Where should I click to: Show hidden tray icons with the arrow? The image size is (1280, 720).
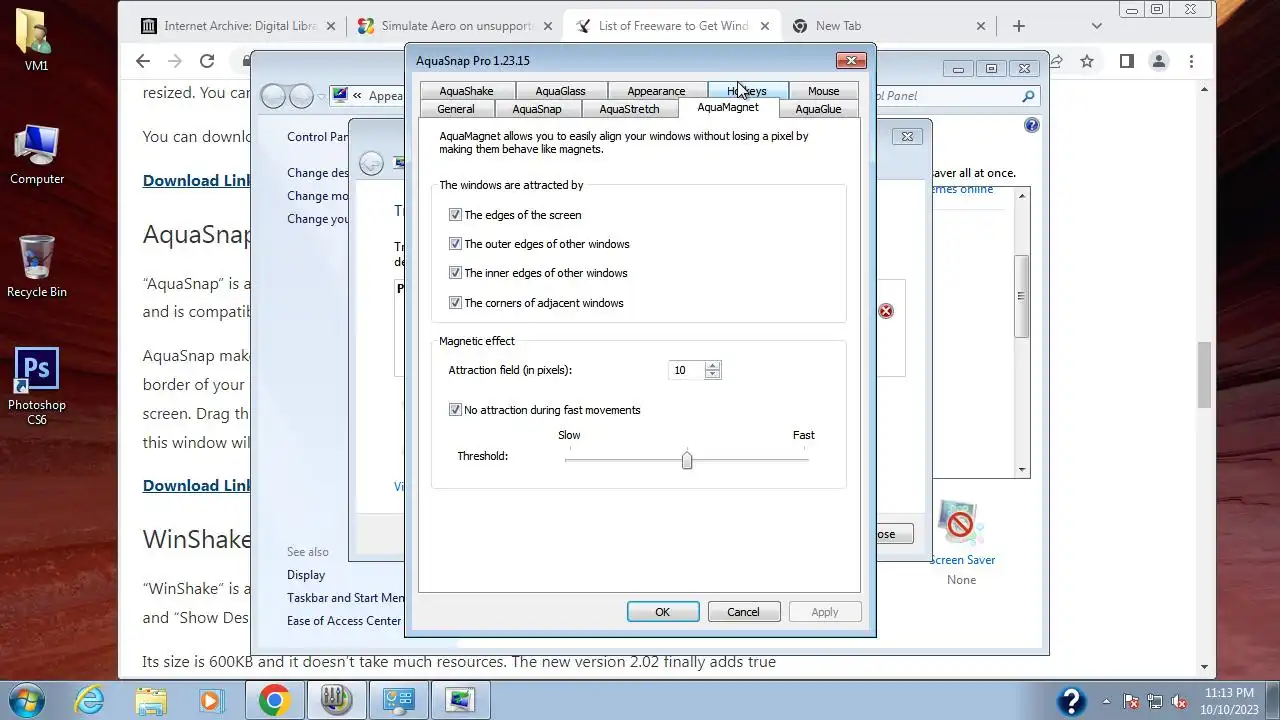1106,701
